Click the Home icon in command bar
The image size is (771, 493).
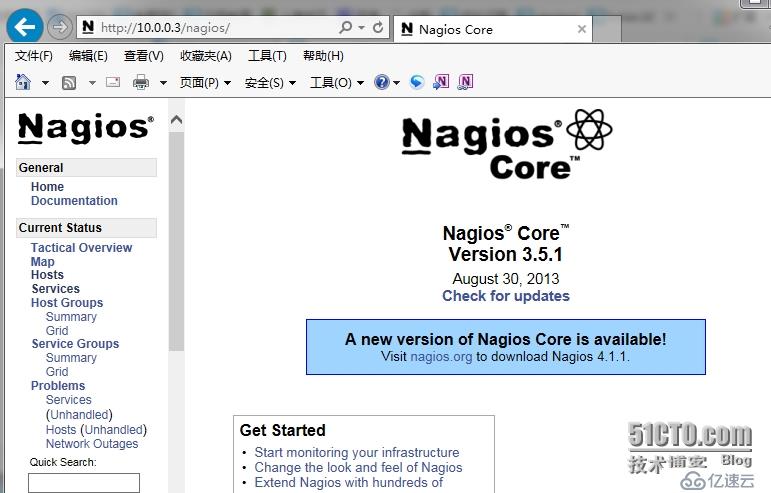click(24, 82)
